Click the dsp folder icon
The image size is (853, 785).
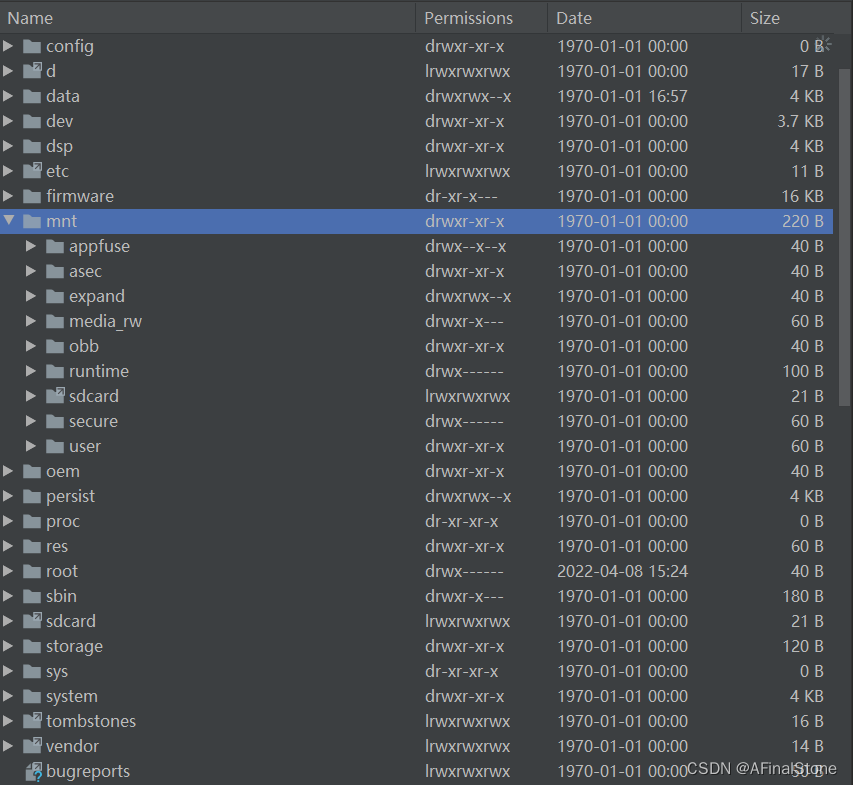coord(32,146)
